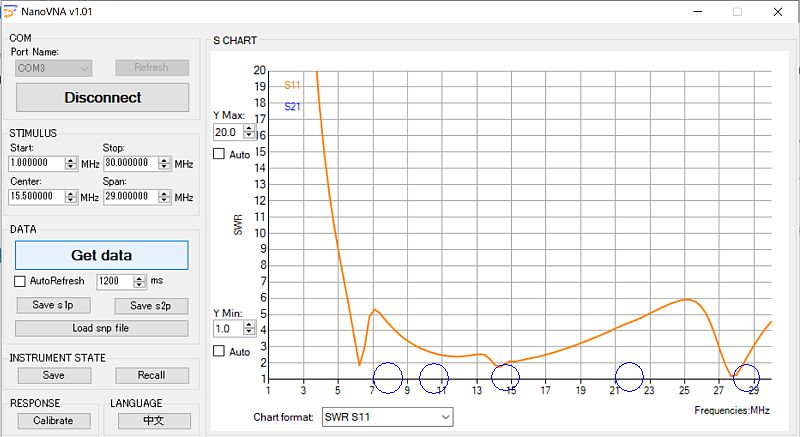The height and width of the screenshot is (437, 800).
Task: Click Load snp file button
Action: [x=101, y=328]
